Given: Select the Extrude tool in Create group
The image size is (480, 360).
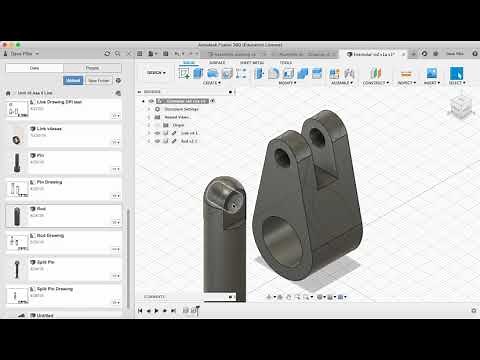Looking at the screenshot, I should [199, 73].
